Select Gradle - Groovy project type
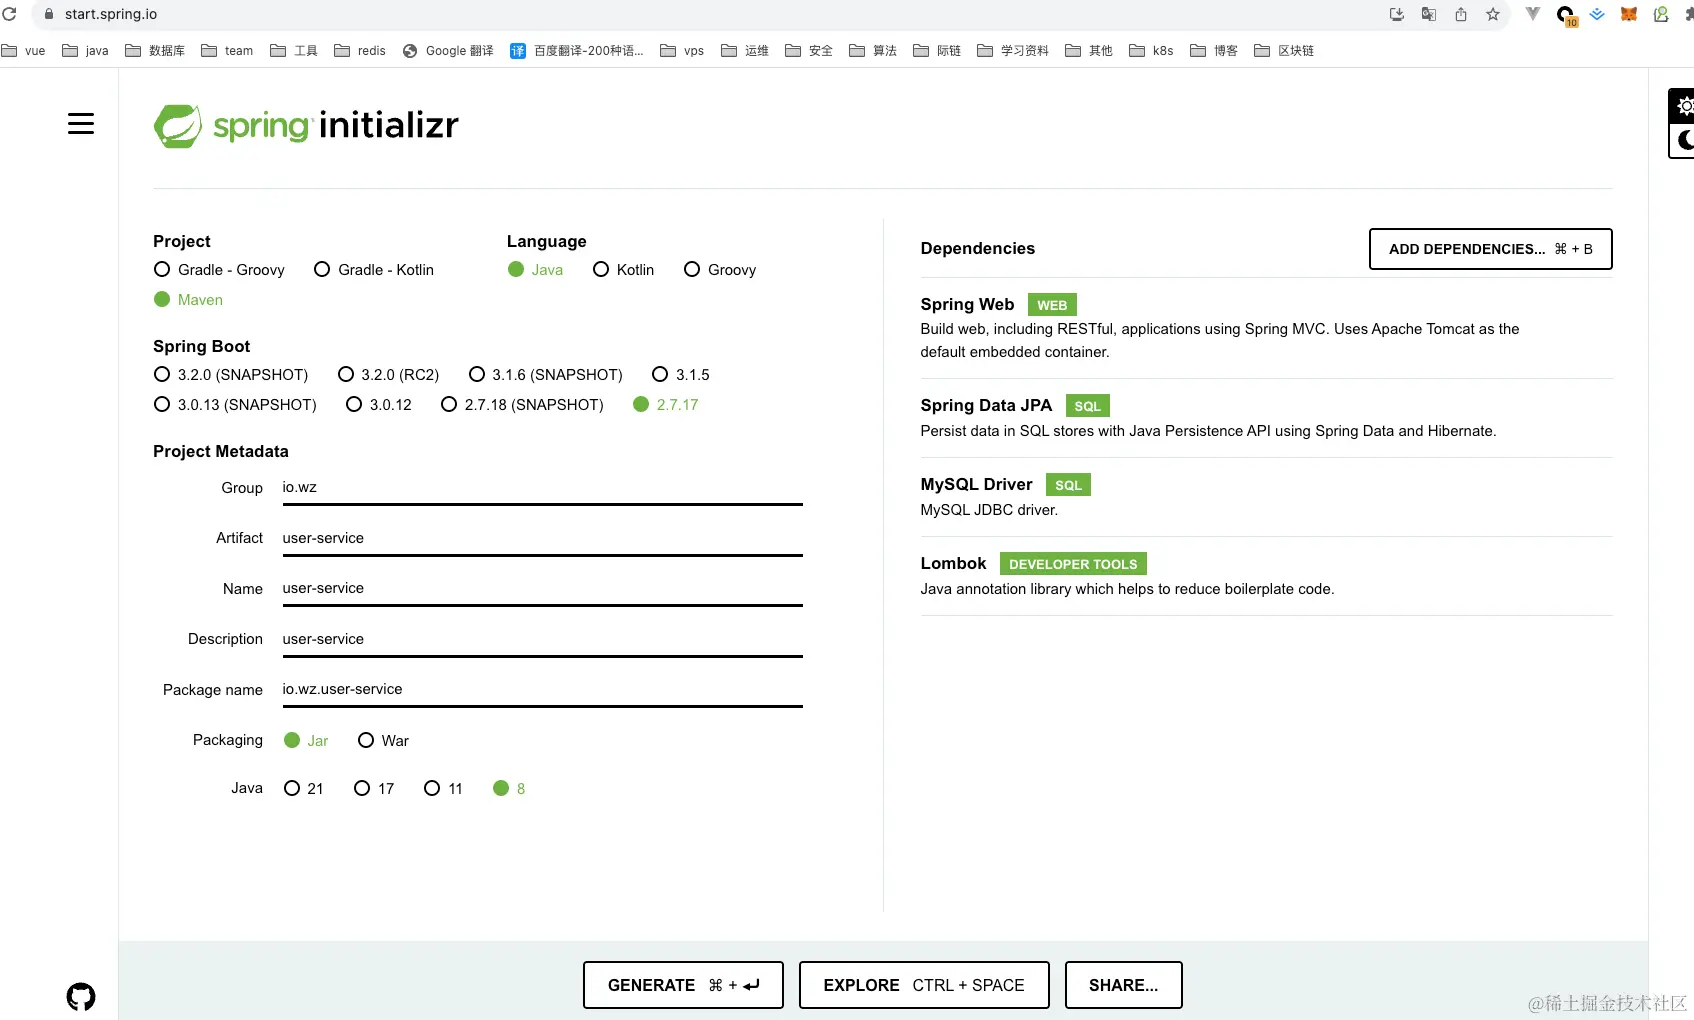The height and width of the screenshot is (1020, 1694). [x=219, y=270]
